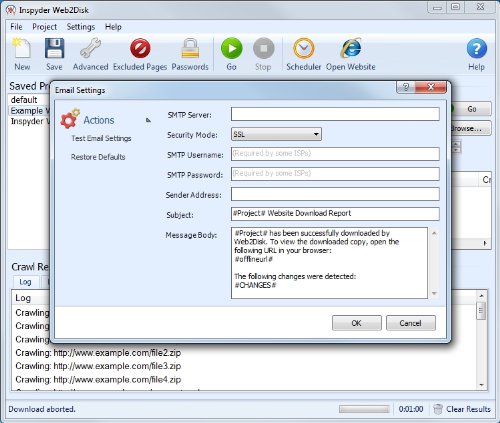Click the grey Stop icon
The image size is (500, 423).
[x=263, y=49]
